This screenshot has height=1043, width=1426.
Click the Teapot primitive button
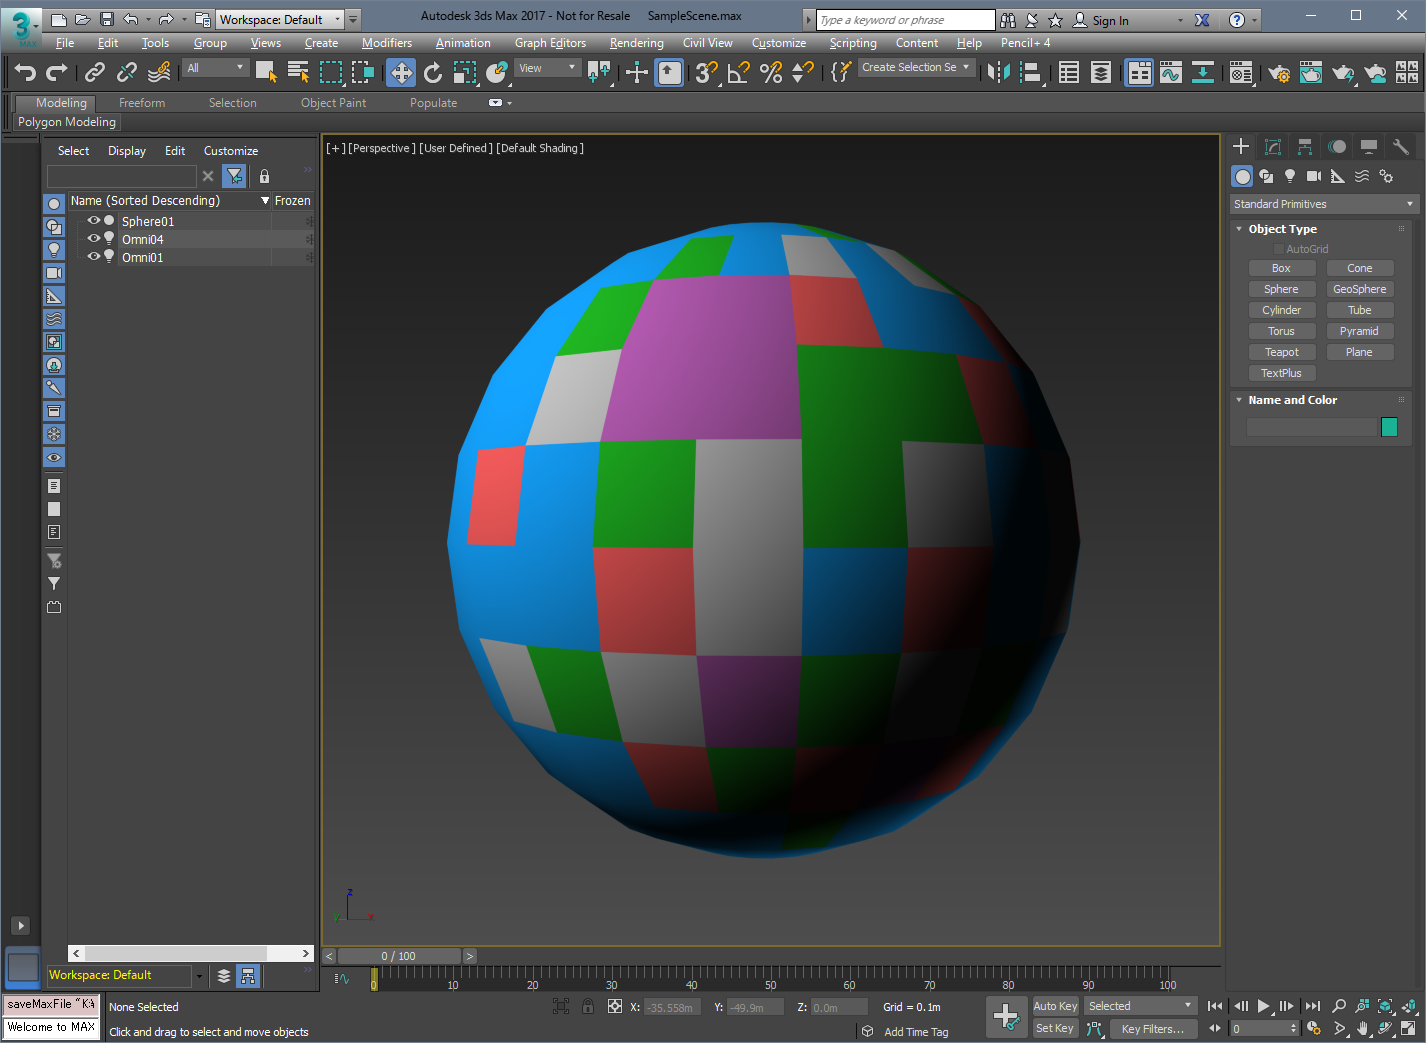click(1281, 352)
